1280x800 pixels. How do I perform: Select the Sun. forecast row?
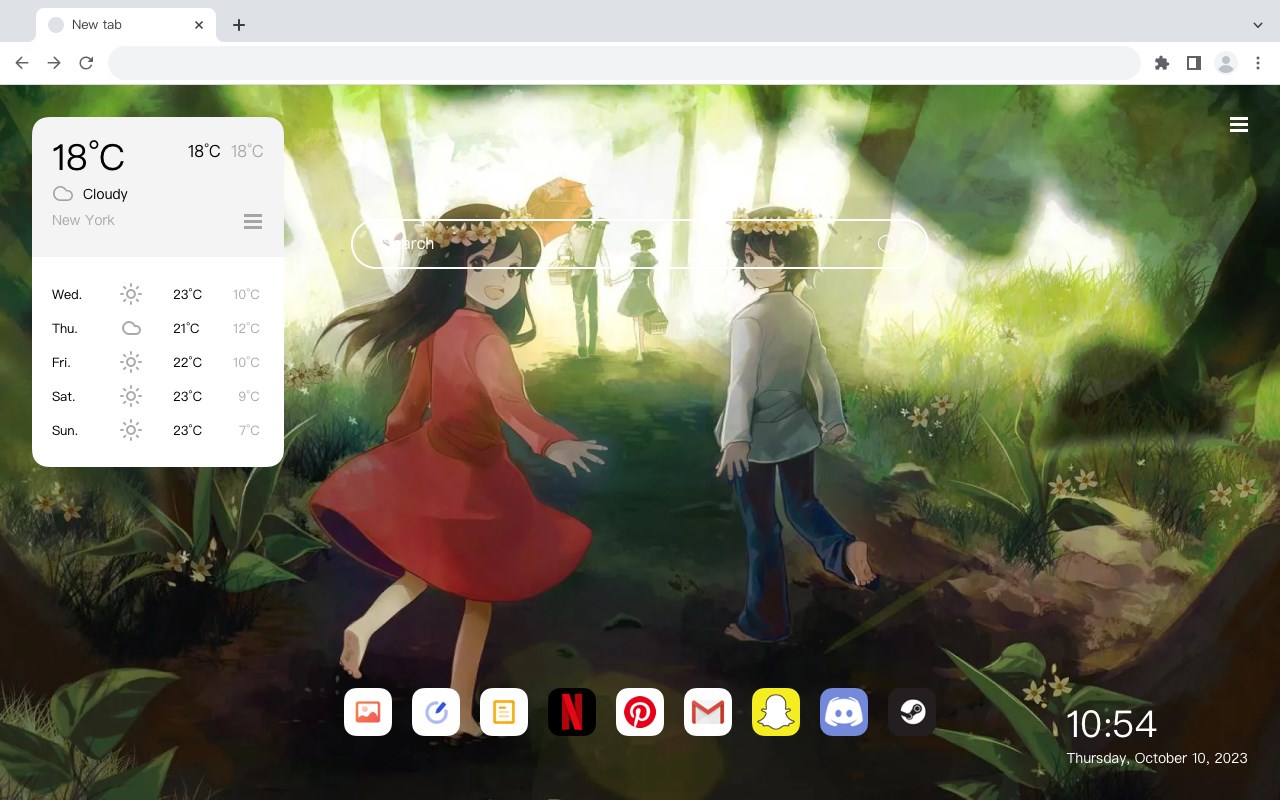tap(158, 430)
